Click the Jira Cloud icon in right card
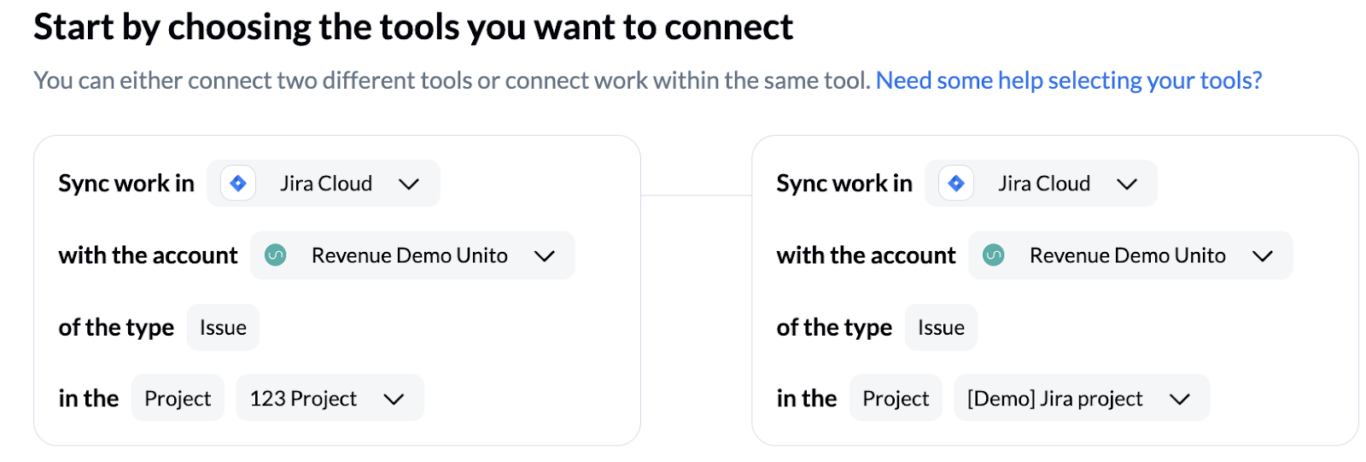1366x462 pixels. [956, 184]
